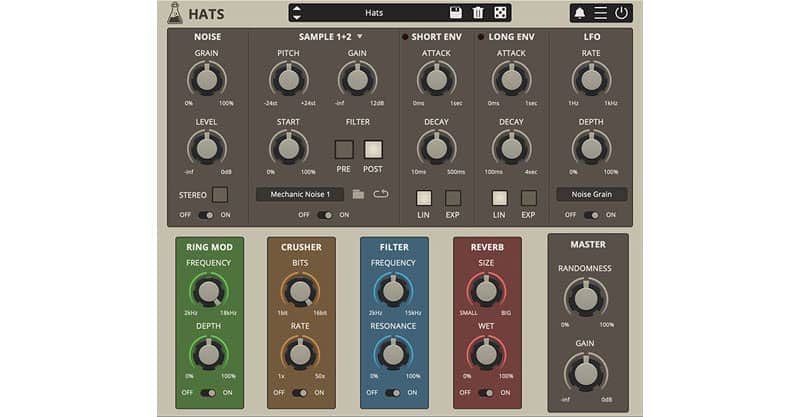Image resolution: width=800 pixels, height=417 pixels.
Task: Open the Noise Grain LFO target selector
Action: pyautogui.click(x=591, y=194)
